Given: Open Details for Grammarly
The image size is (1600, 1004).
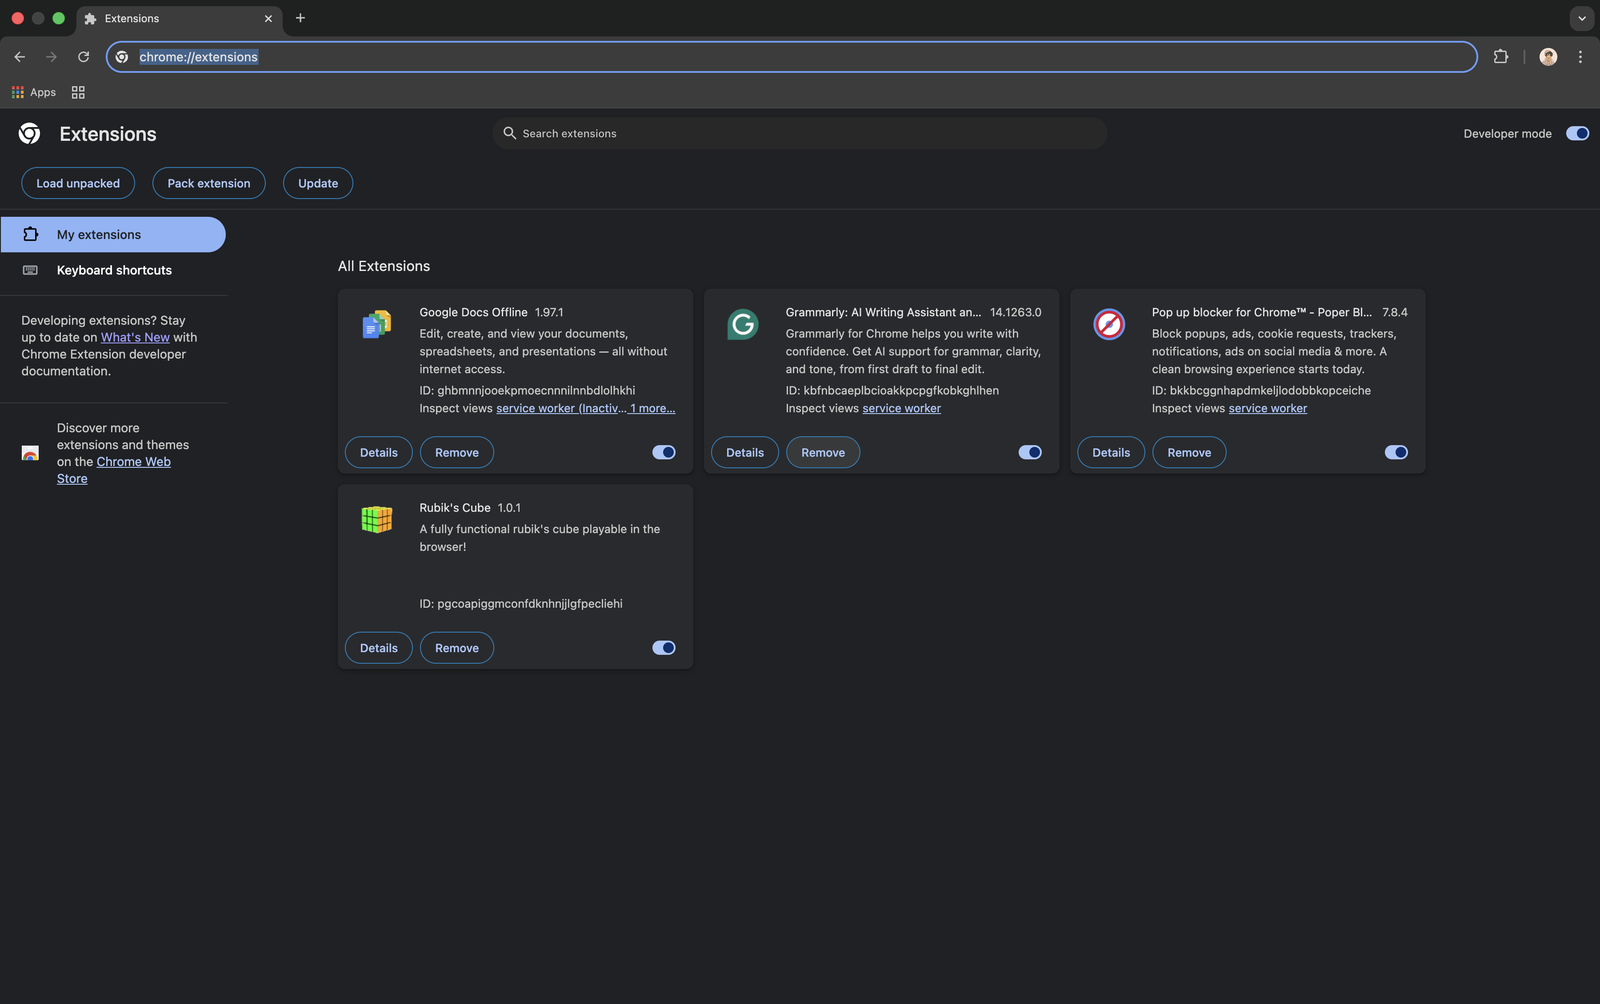Looking at the screenshot, I should click(745, 453).
